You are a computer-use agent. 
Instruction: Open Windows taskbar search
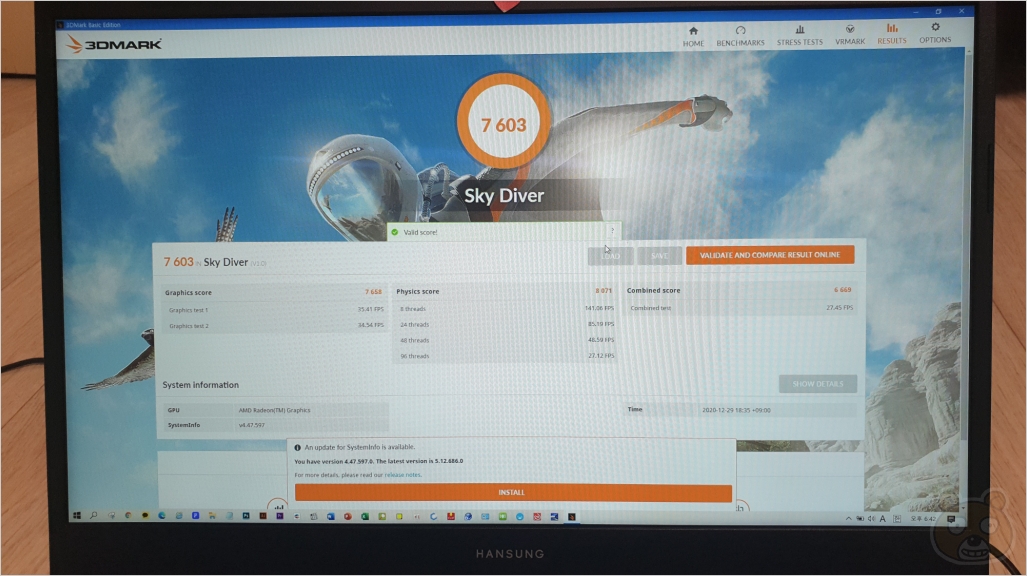tap(94, 516)
